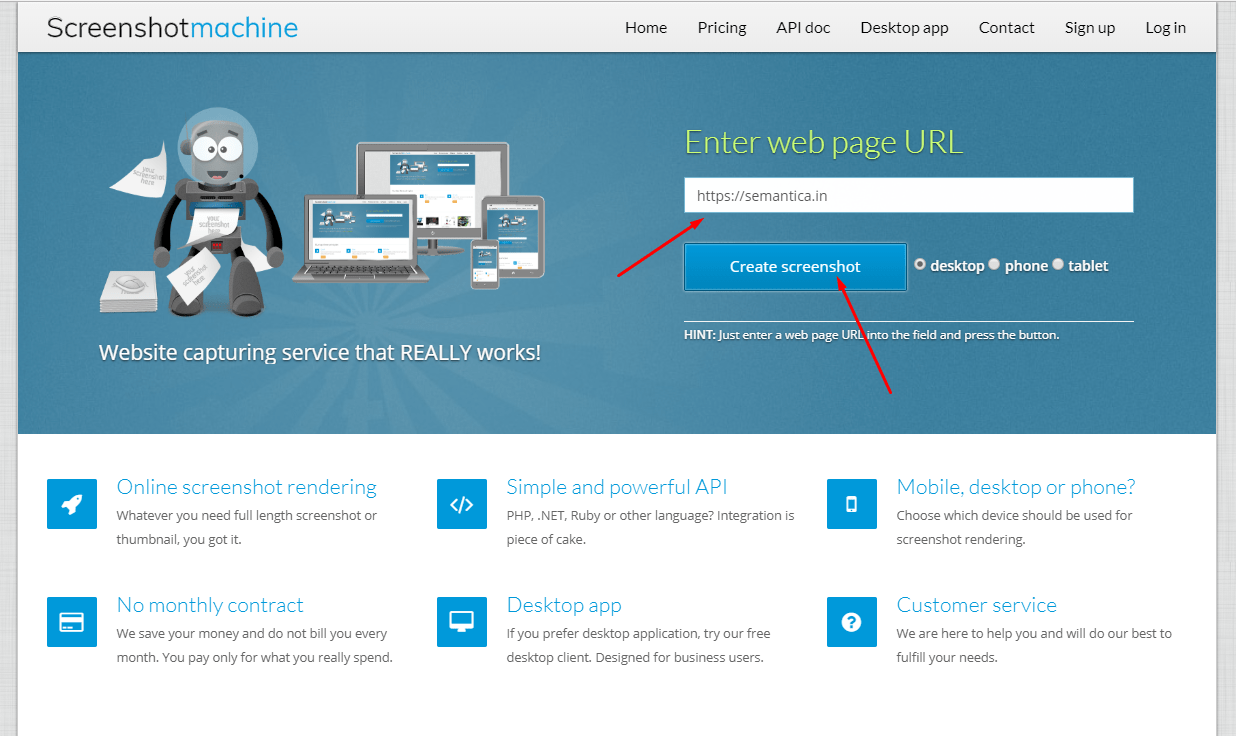Click the 'Whatever you need full length screenshot' description
Screen dimensions: 1236x736
(x=247, y=528)
